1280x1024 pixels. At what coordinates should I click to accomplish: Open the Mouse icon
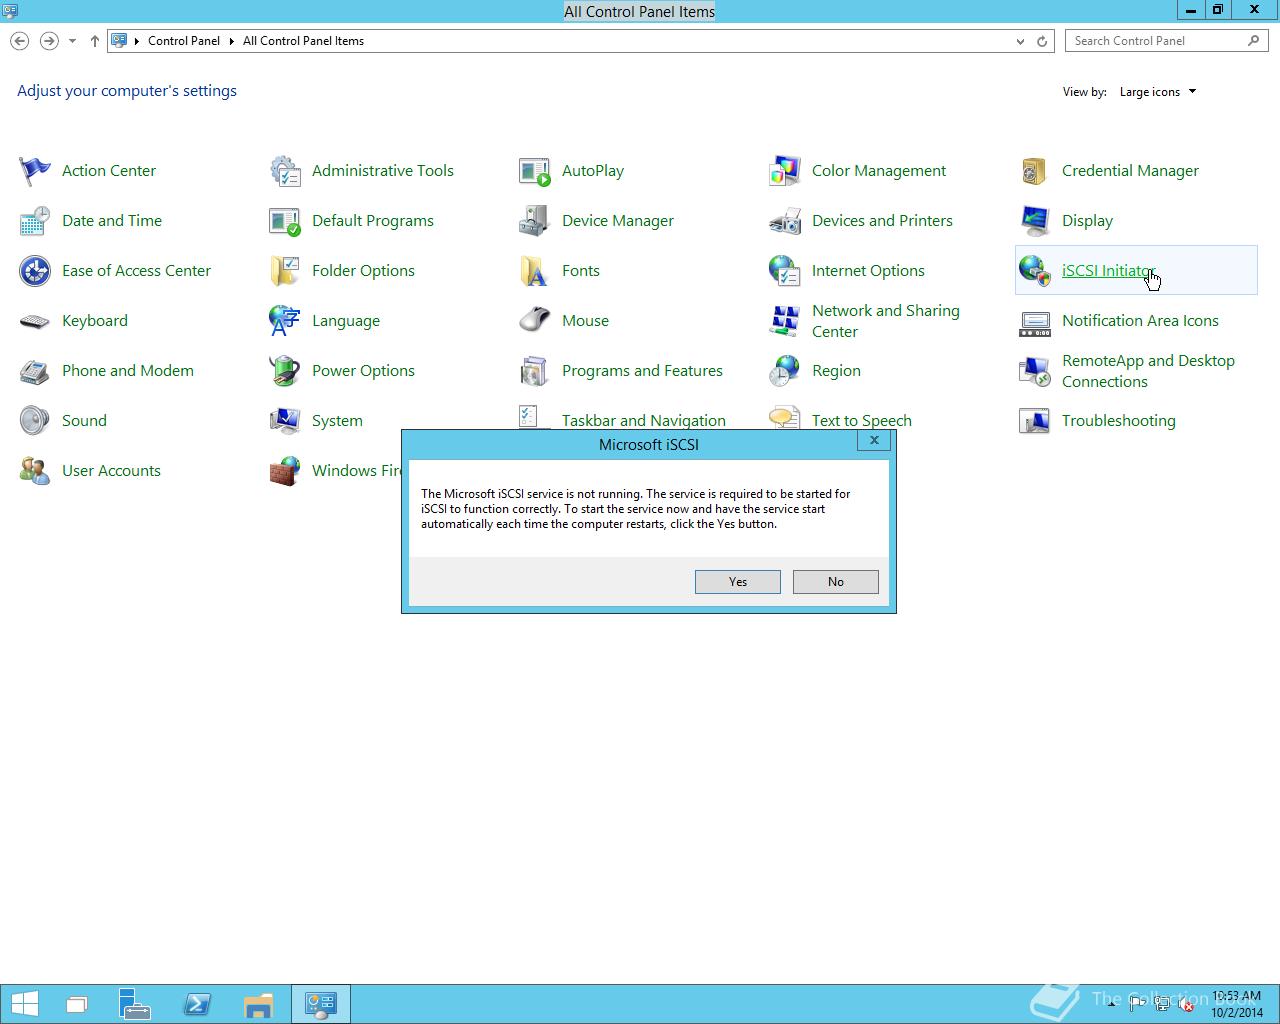[535, 321]
